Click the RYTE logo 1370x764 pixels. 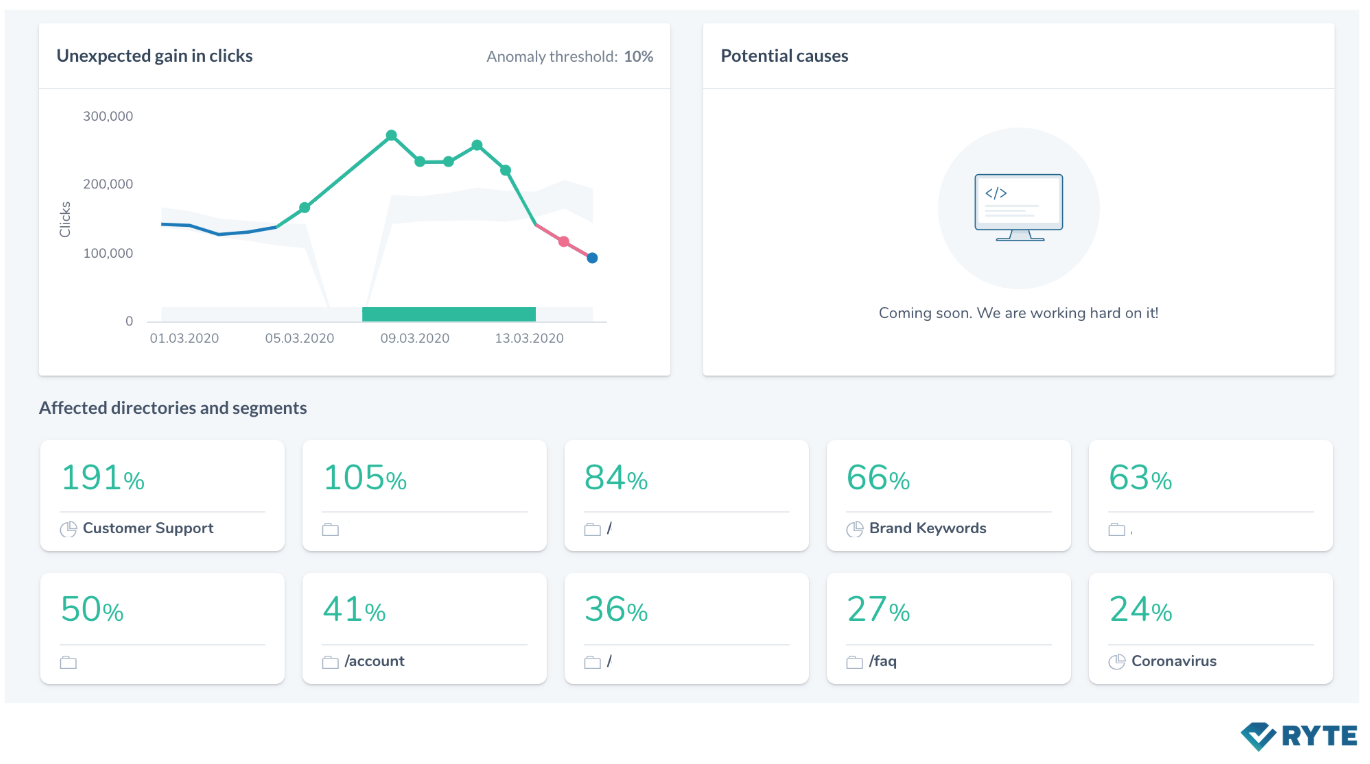(x=1299, y=736)
